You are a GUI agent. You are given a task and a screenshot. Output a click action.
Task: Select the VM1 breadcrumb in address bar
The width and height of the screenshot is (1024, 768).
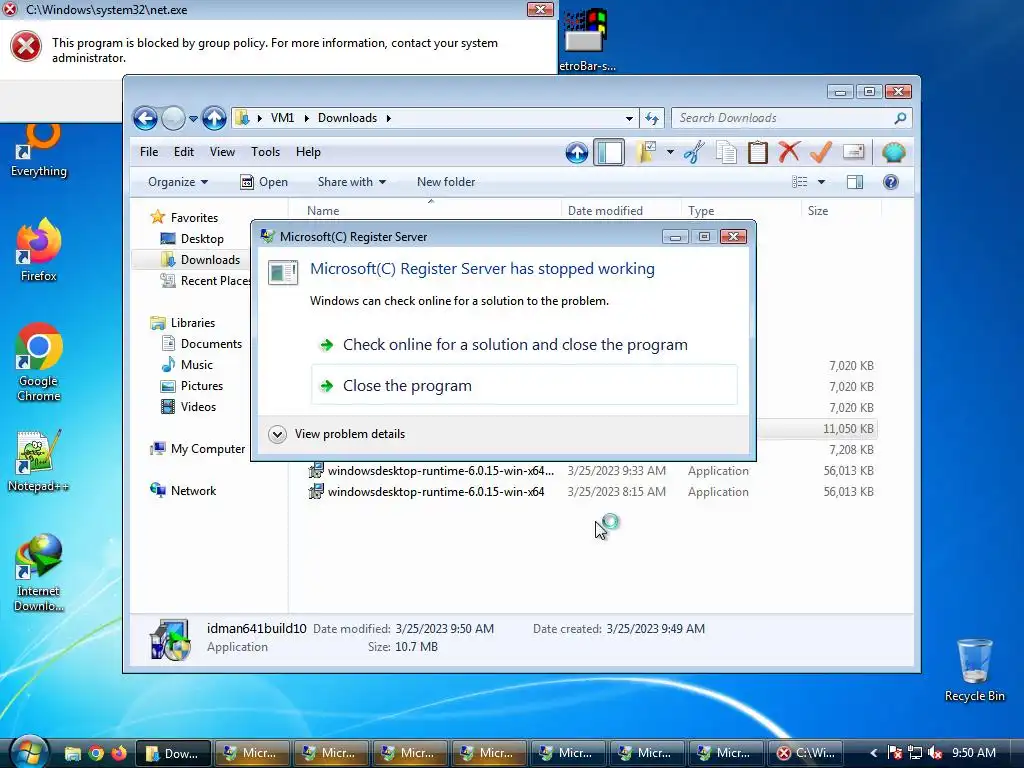282,118
